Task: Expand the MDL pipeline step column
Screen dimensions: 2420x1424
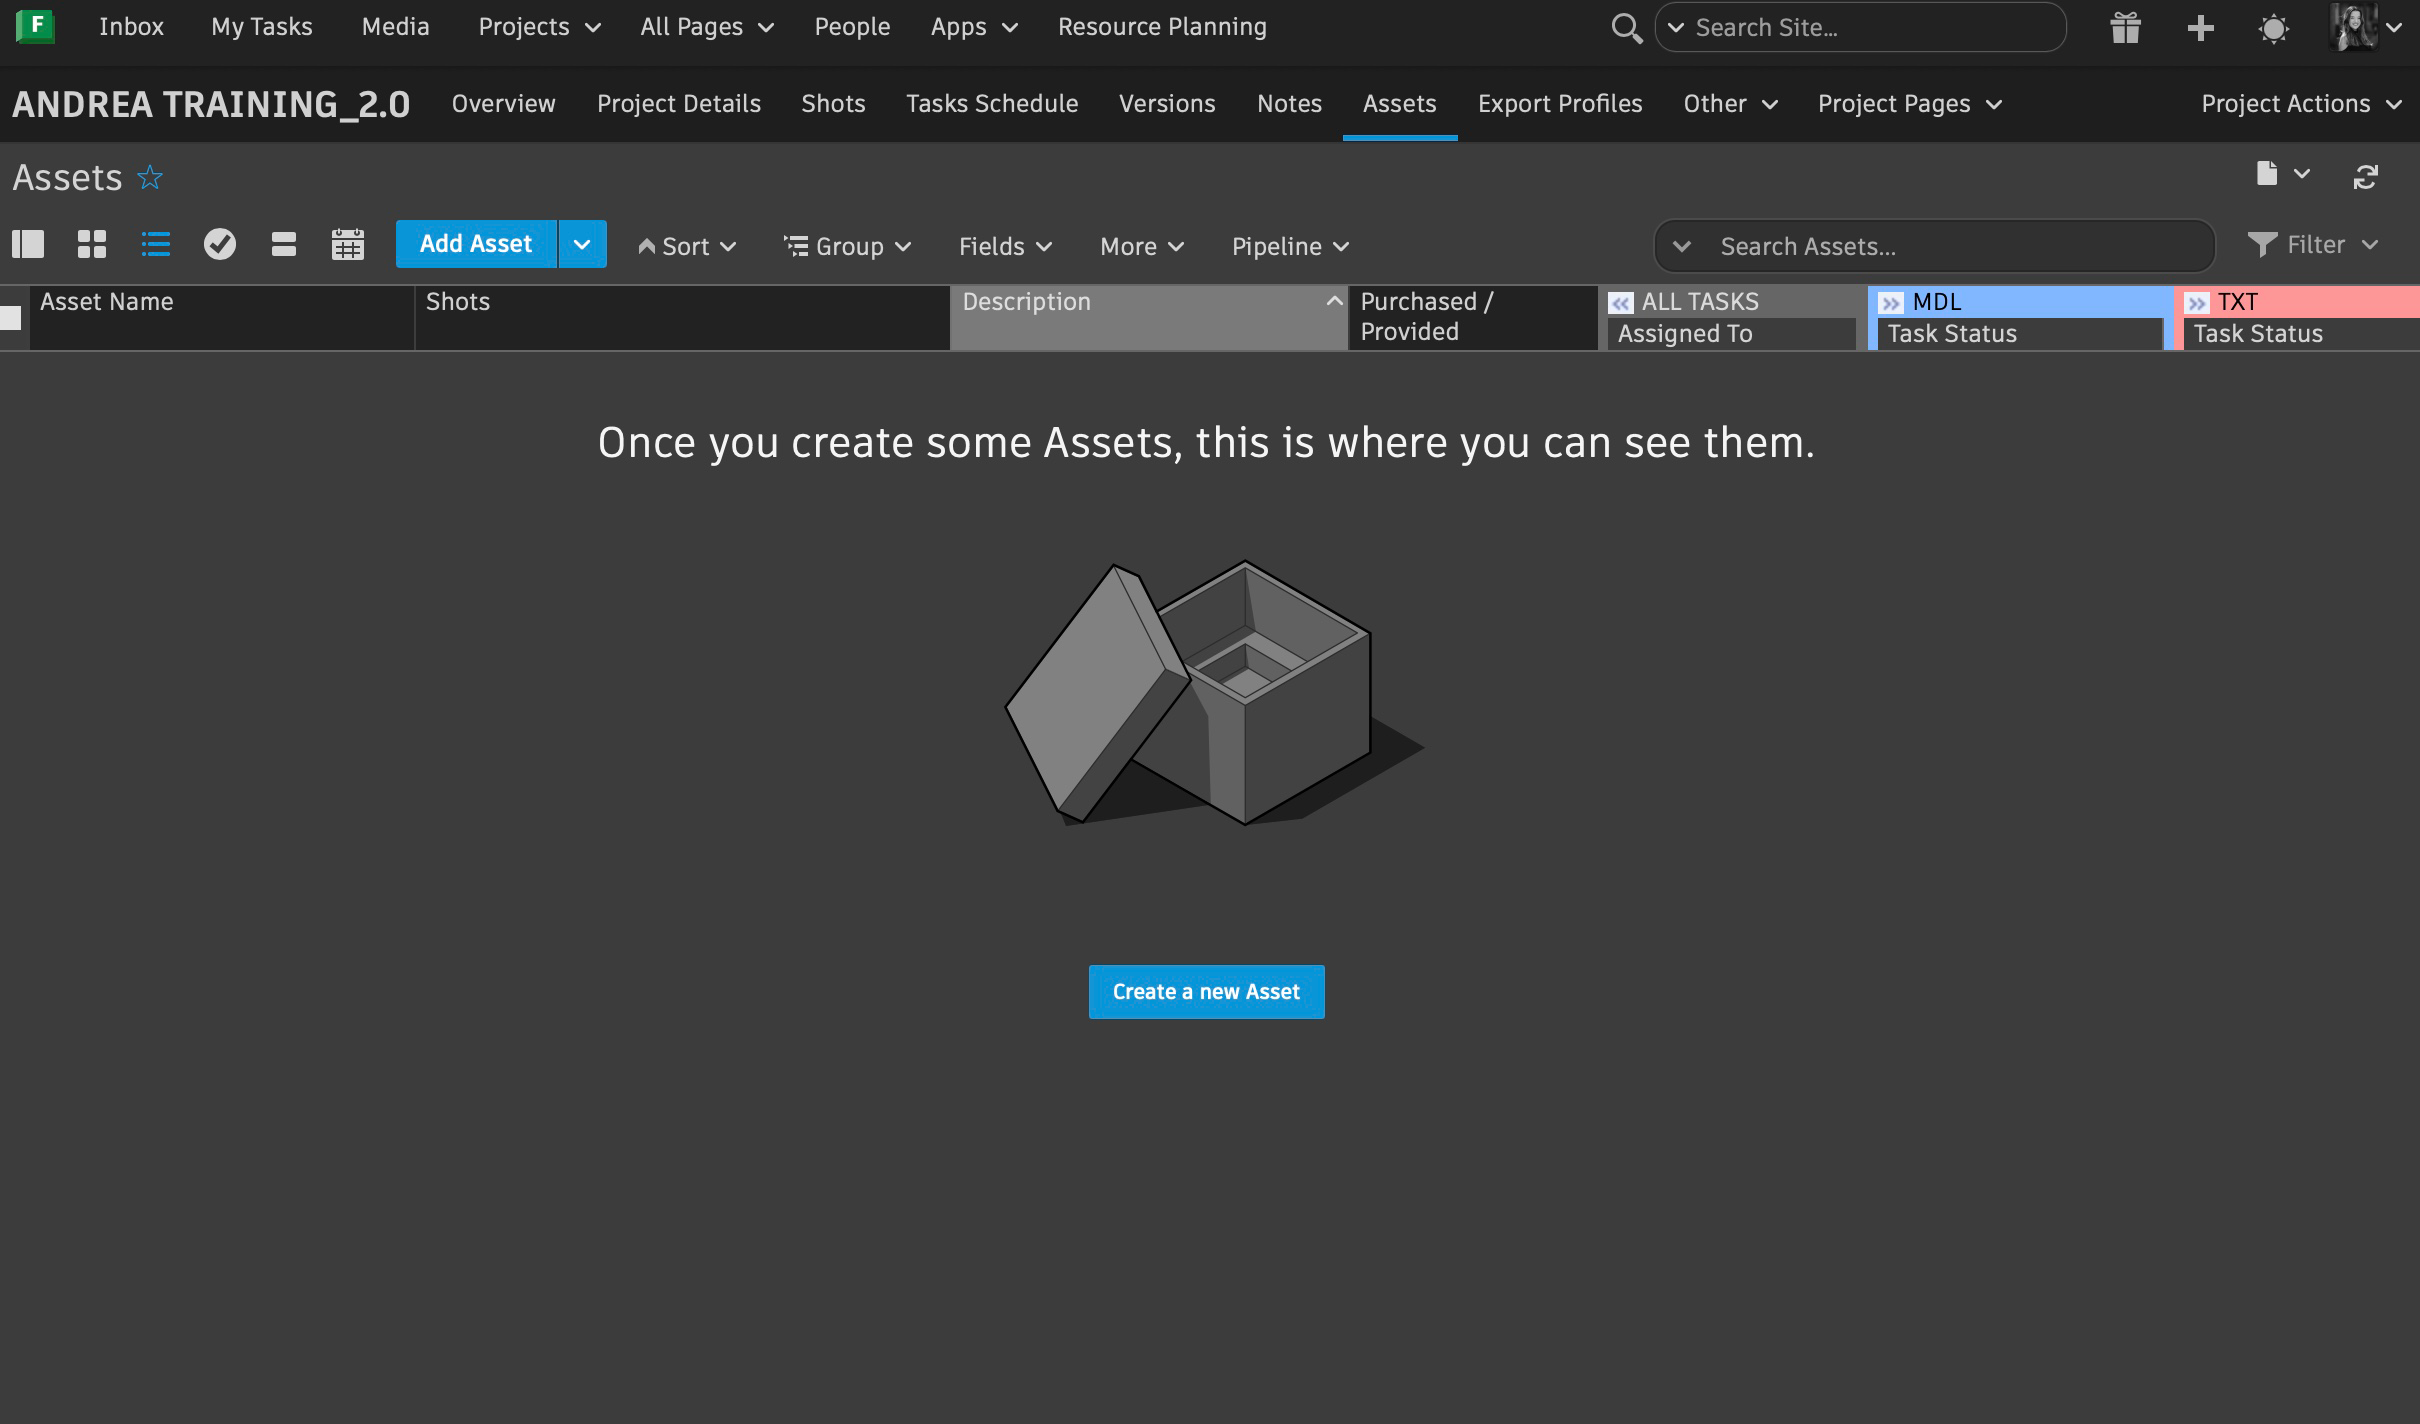Action: [1890, 303]
